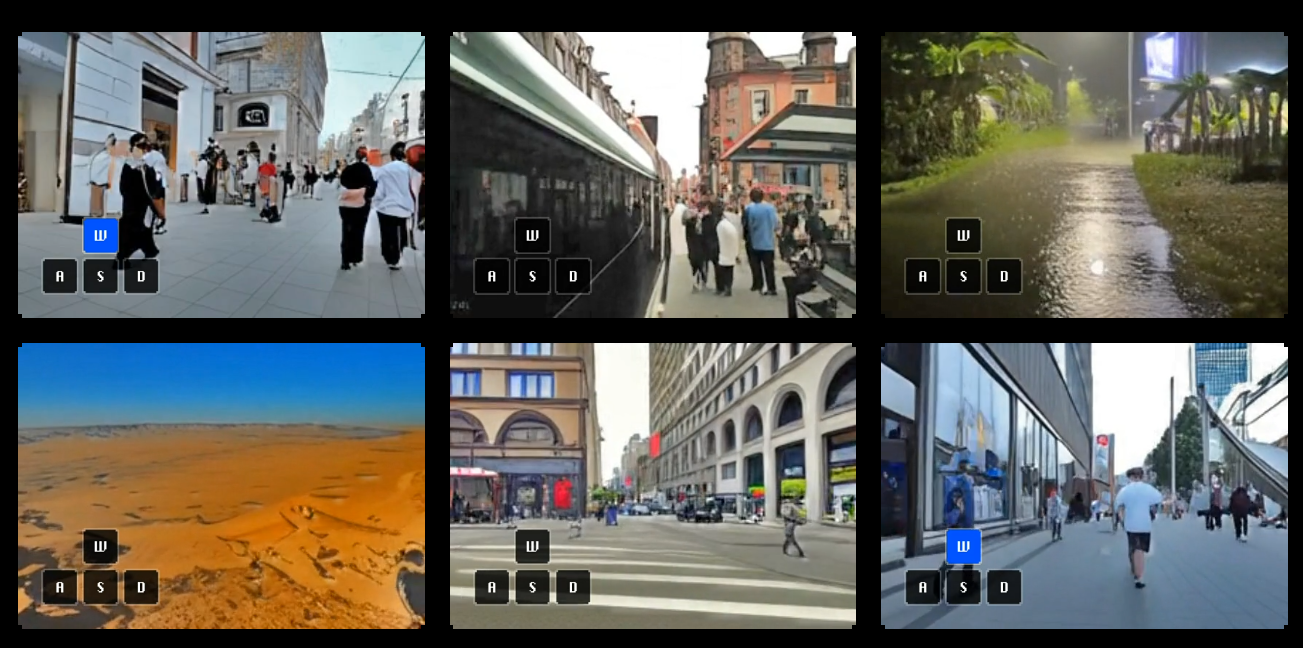Select the city crosswalk street thumbnail
Image resolution: width=1303 pixels, height=648 pixels.
[x=653, y=486]
